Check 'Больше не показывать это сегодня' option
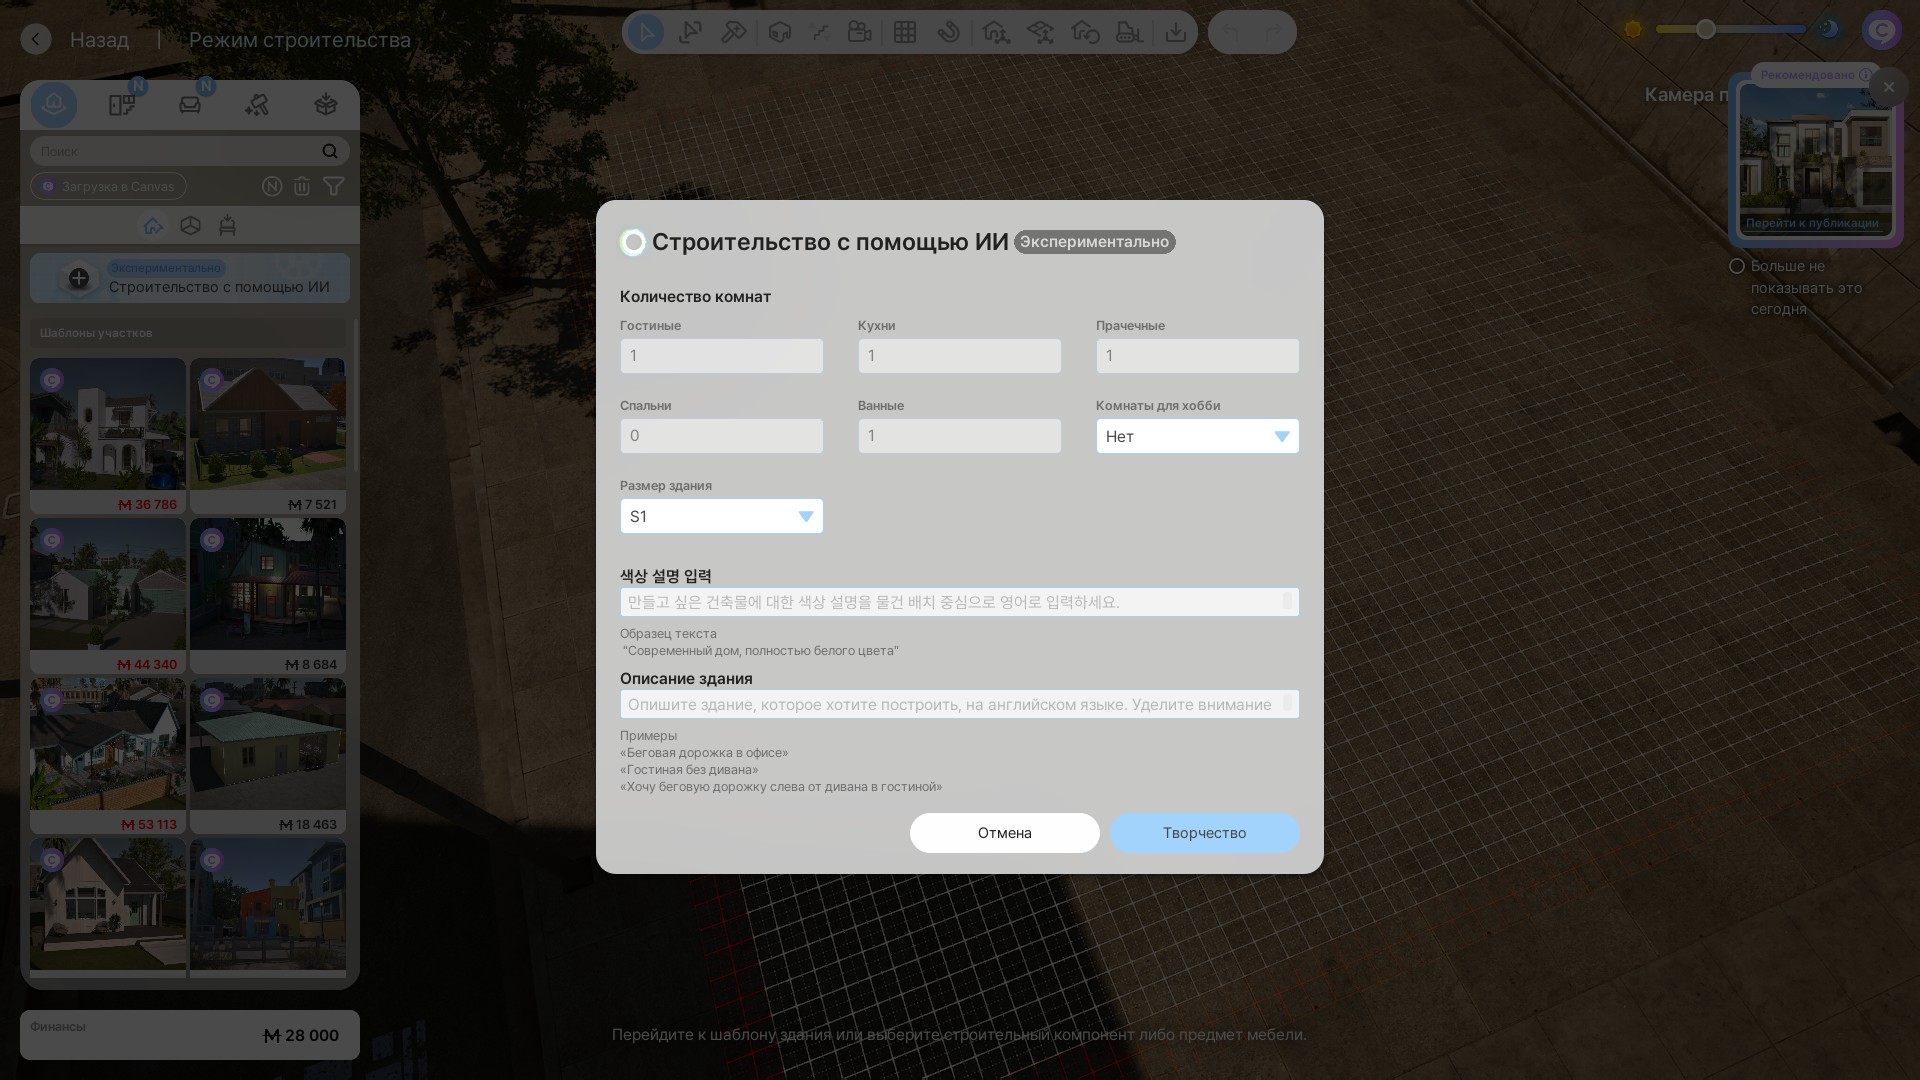Viewport: 1920px width, 1080px height. pos(1737,266)
